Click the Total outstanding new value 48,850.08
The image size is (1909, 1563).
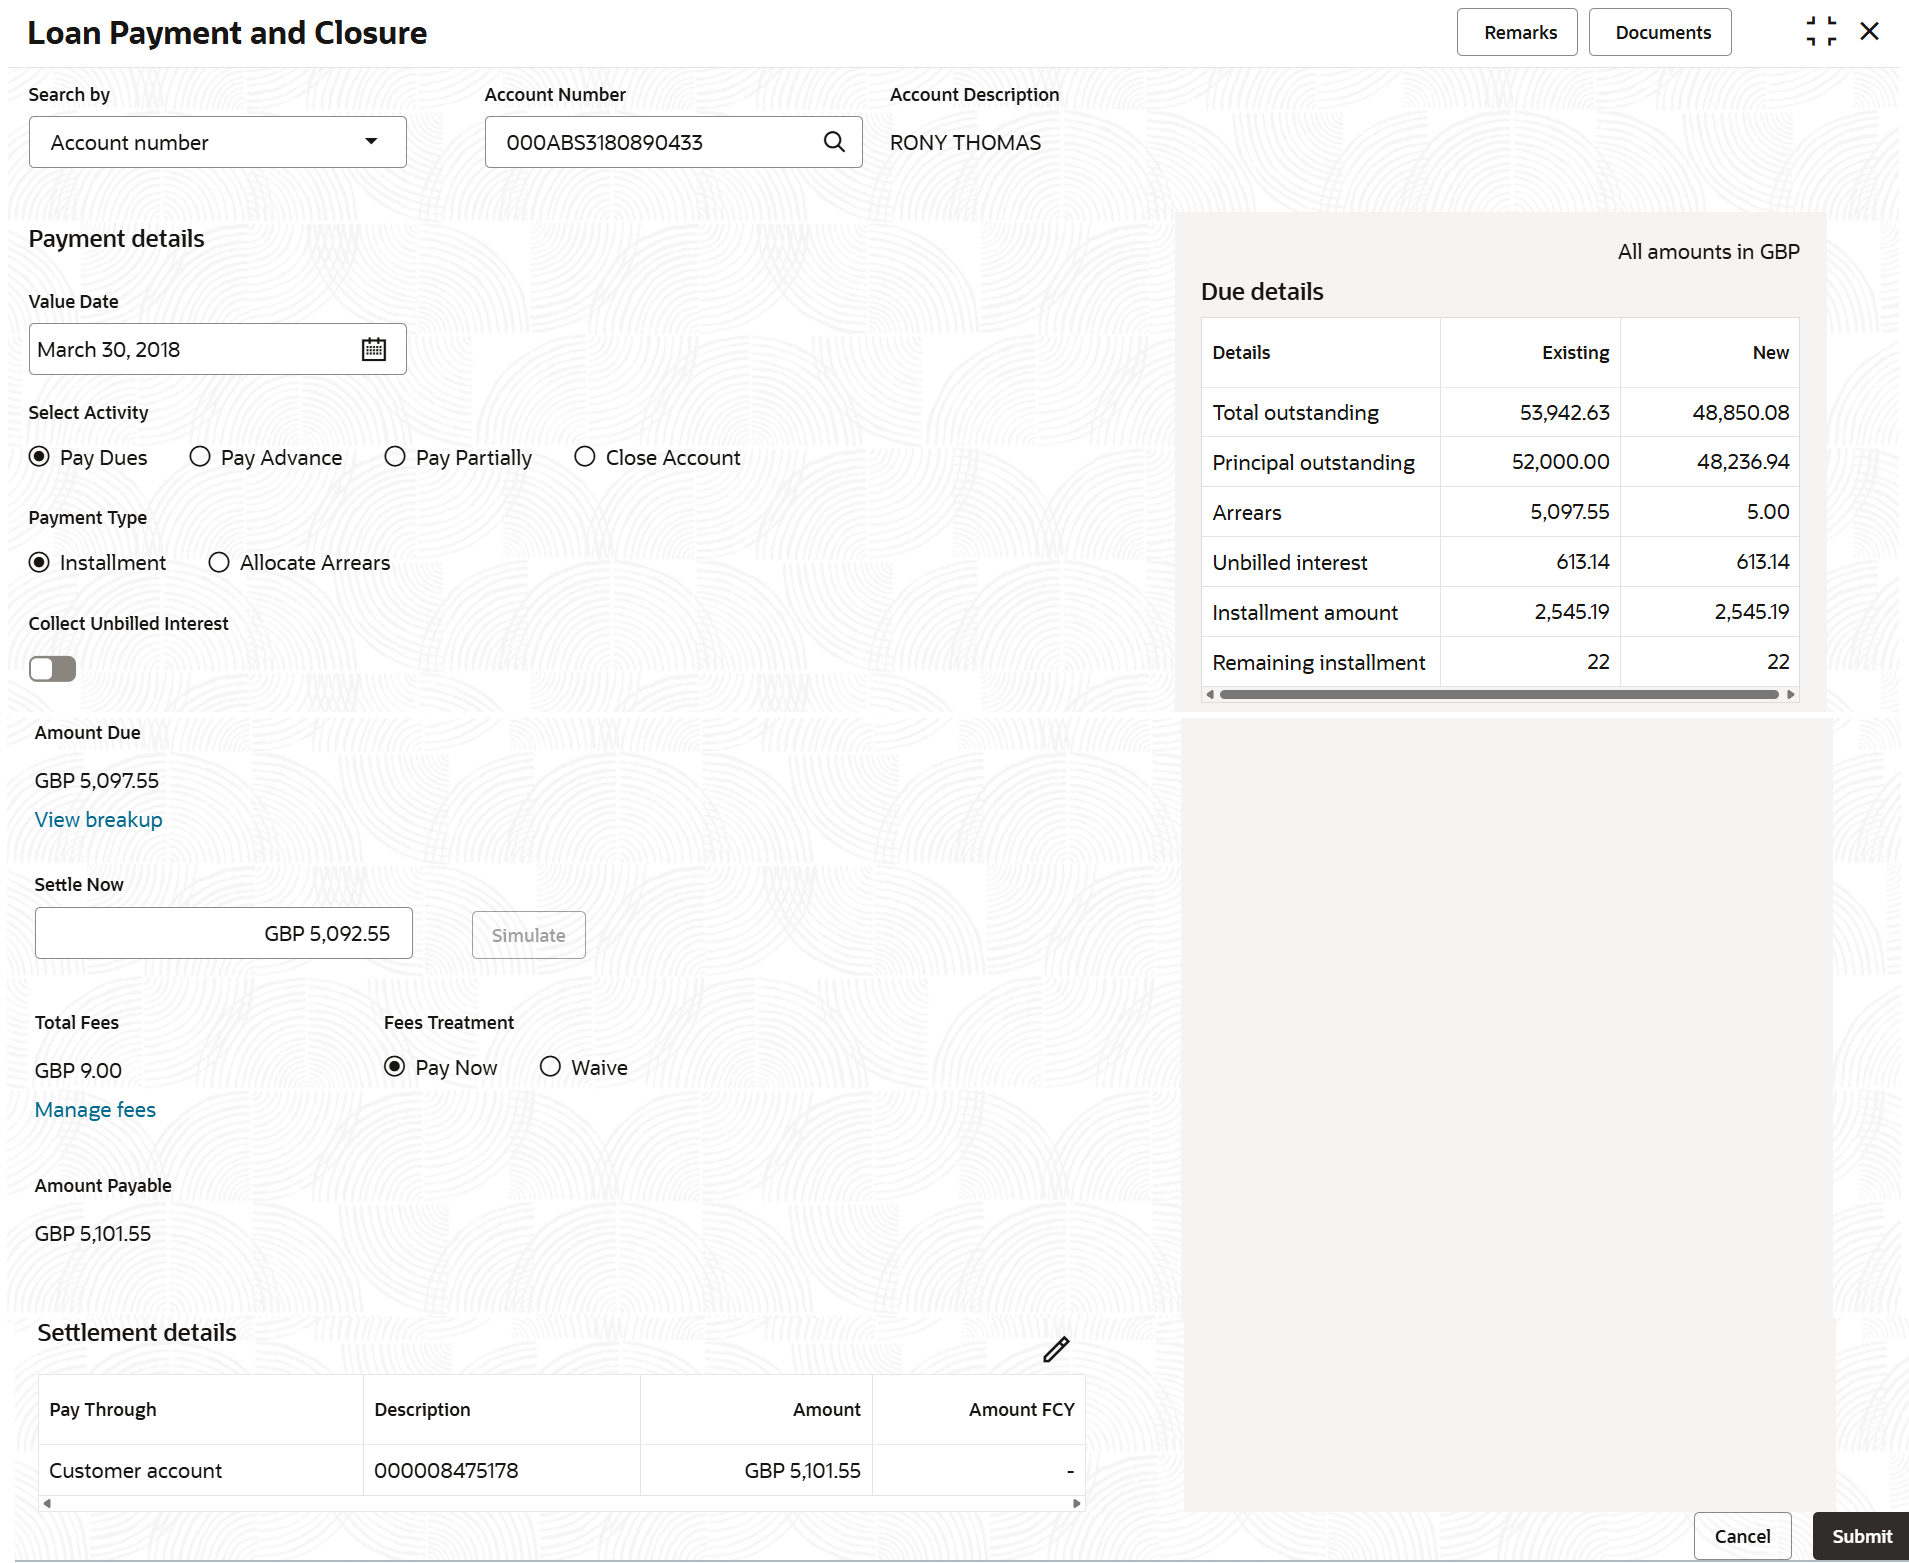click(x=1740, y=413)
